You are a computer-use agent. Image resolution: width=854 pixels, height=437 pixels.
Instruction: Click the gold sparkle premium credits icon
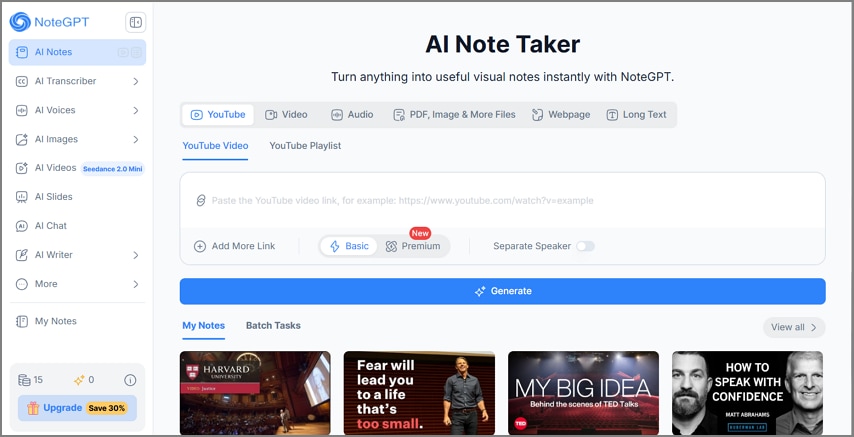tap(79, 380)
